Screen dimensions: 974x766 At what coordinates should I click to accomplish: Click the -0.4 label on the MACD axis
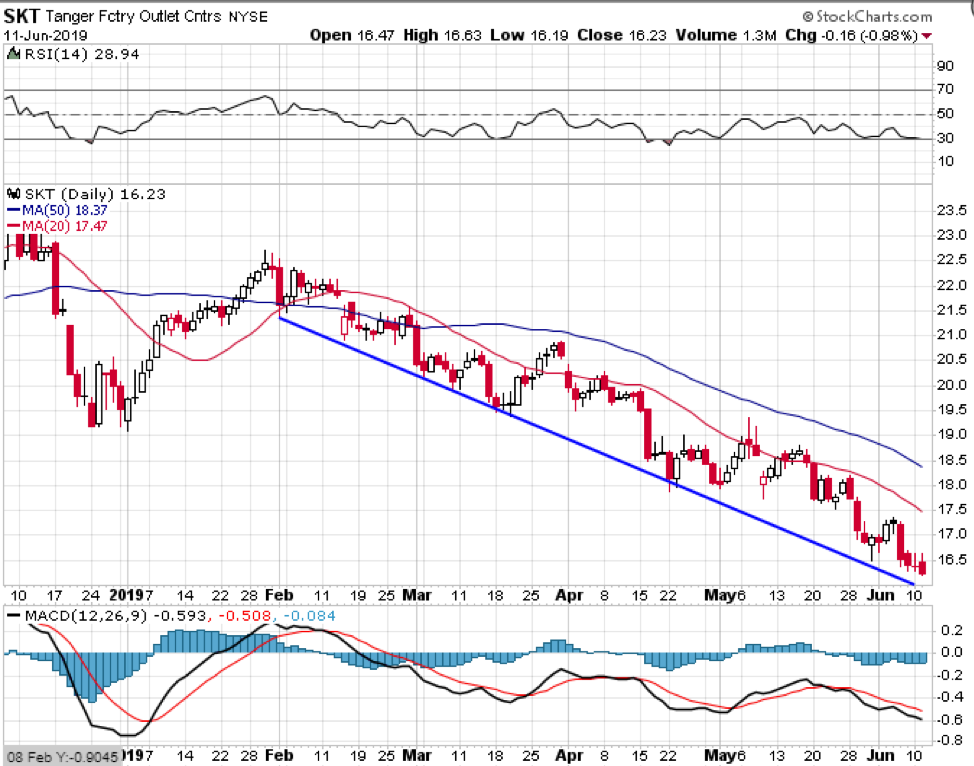tap(948, 696)
